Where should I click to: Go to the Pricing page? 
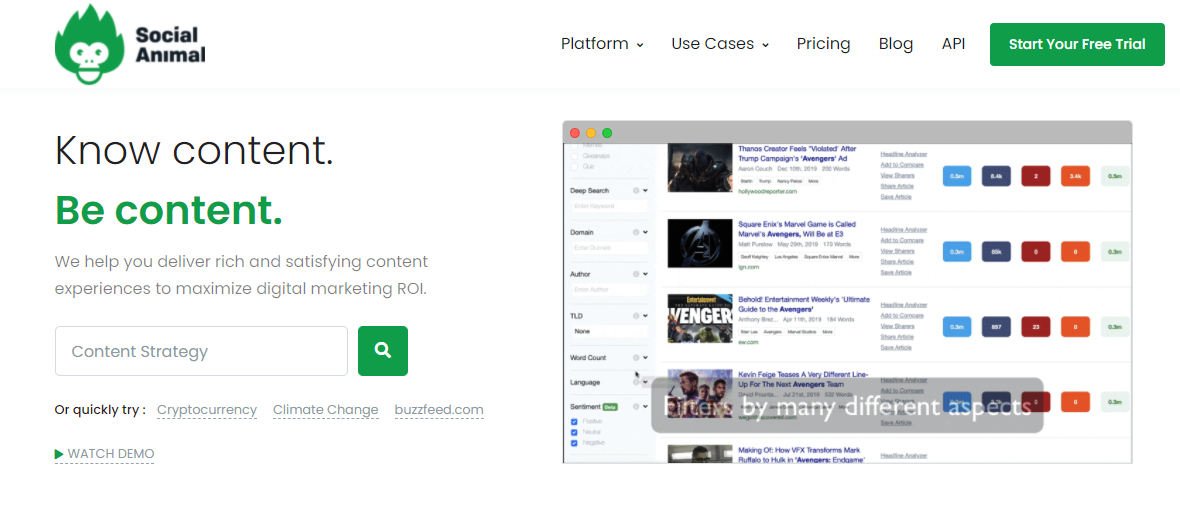coord(823,44)
